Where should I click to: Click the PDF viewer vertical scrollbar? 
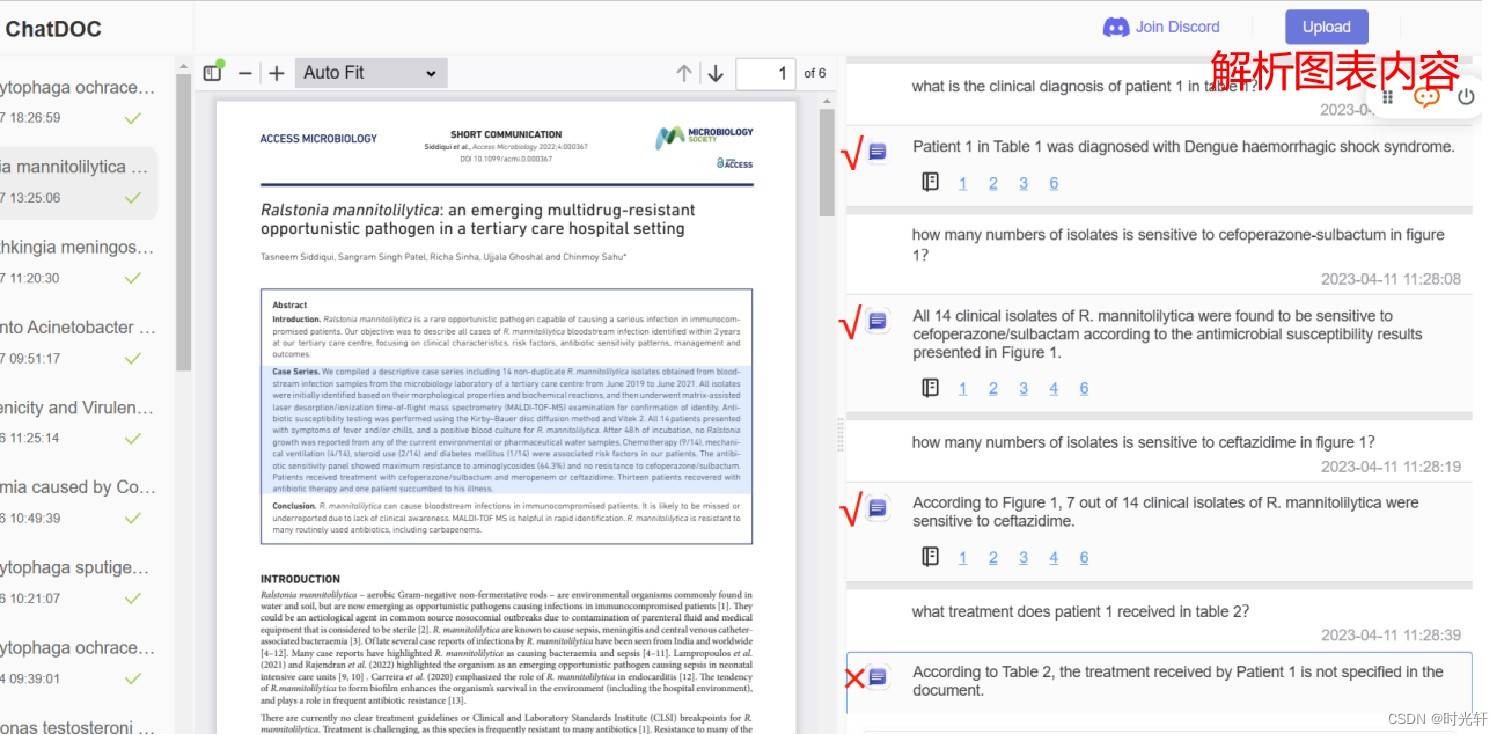(827, 162)
